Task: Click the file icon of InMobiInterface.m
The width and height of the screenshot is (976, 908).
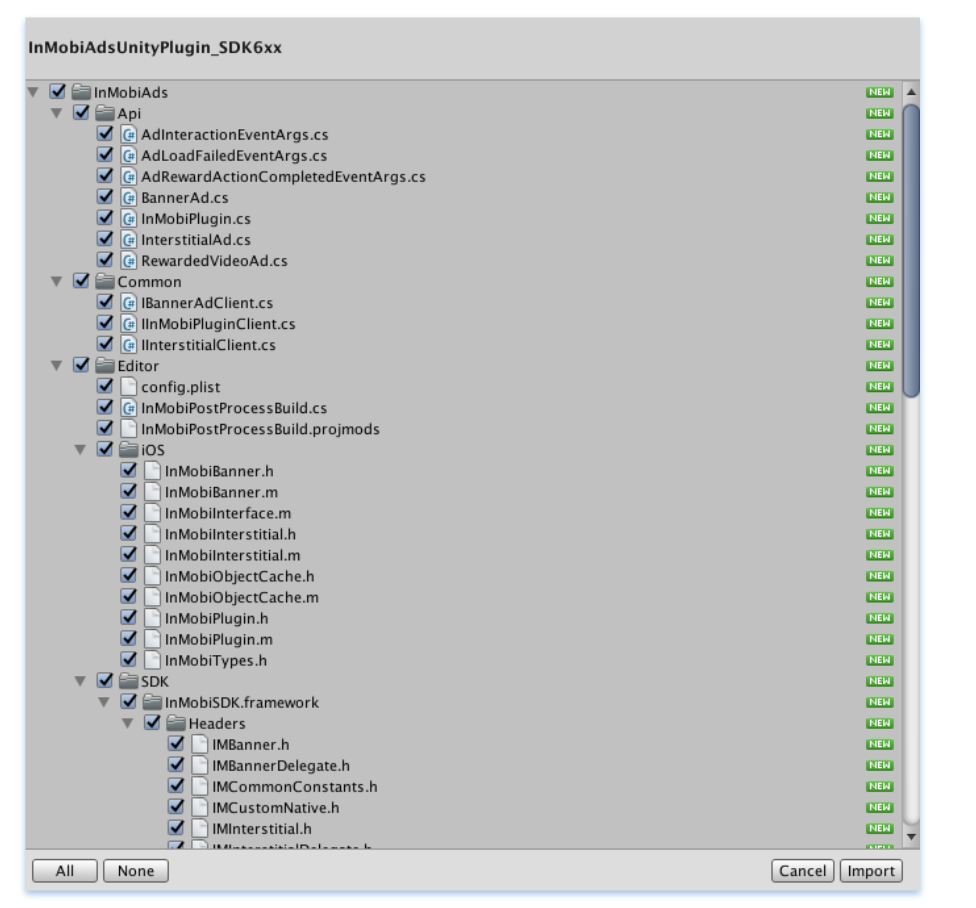Action: (x=152, y=513)
